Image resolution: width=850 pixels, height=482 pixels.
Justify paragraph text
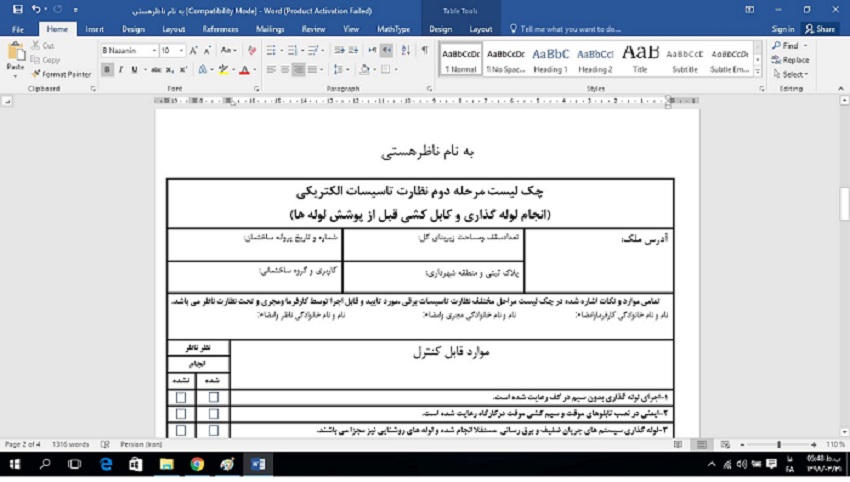312,69
